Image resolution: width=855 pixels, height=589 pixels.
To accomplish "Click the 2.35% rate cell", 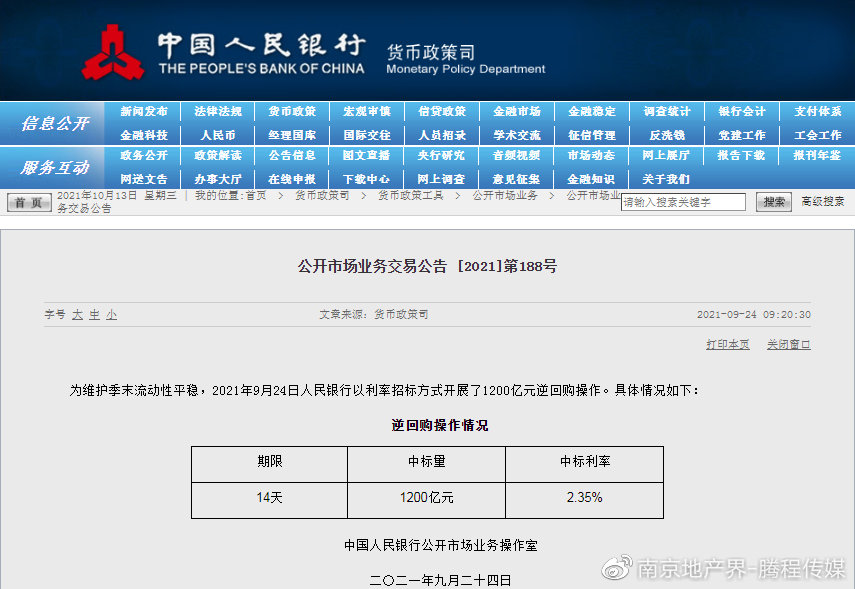I will [x=585, y=500].
